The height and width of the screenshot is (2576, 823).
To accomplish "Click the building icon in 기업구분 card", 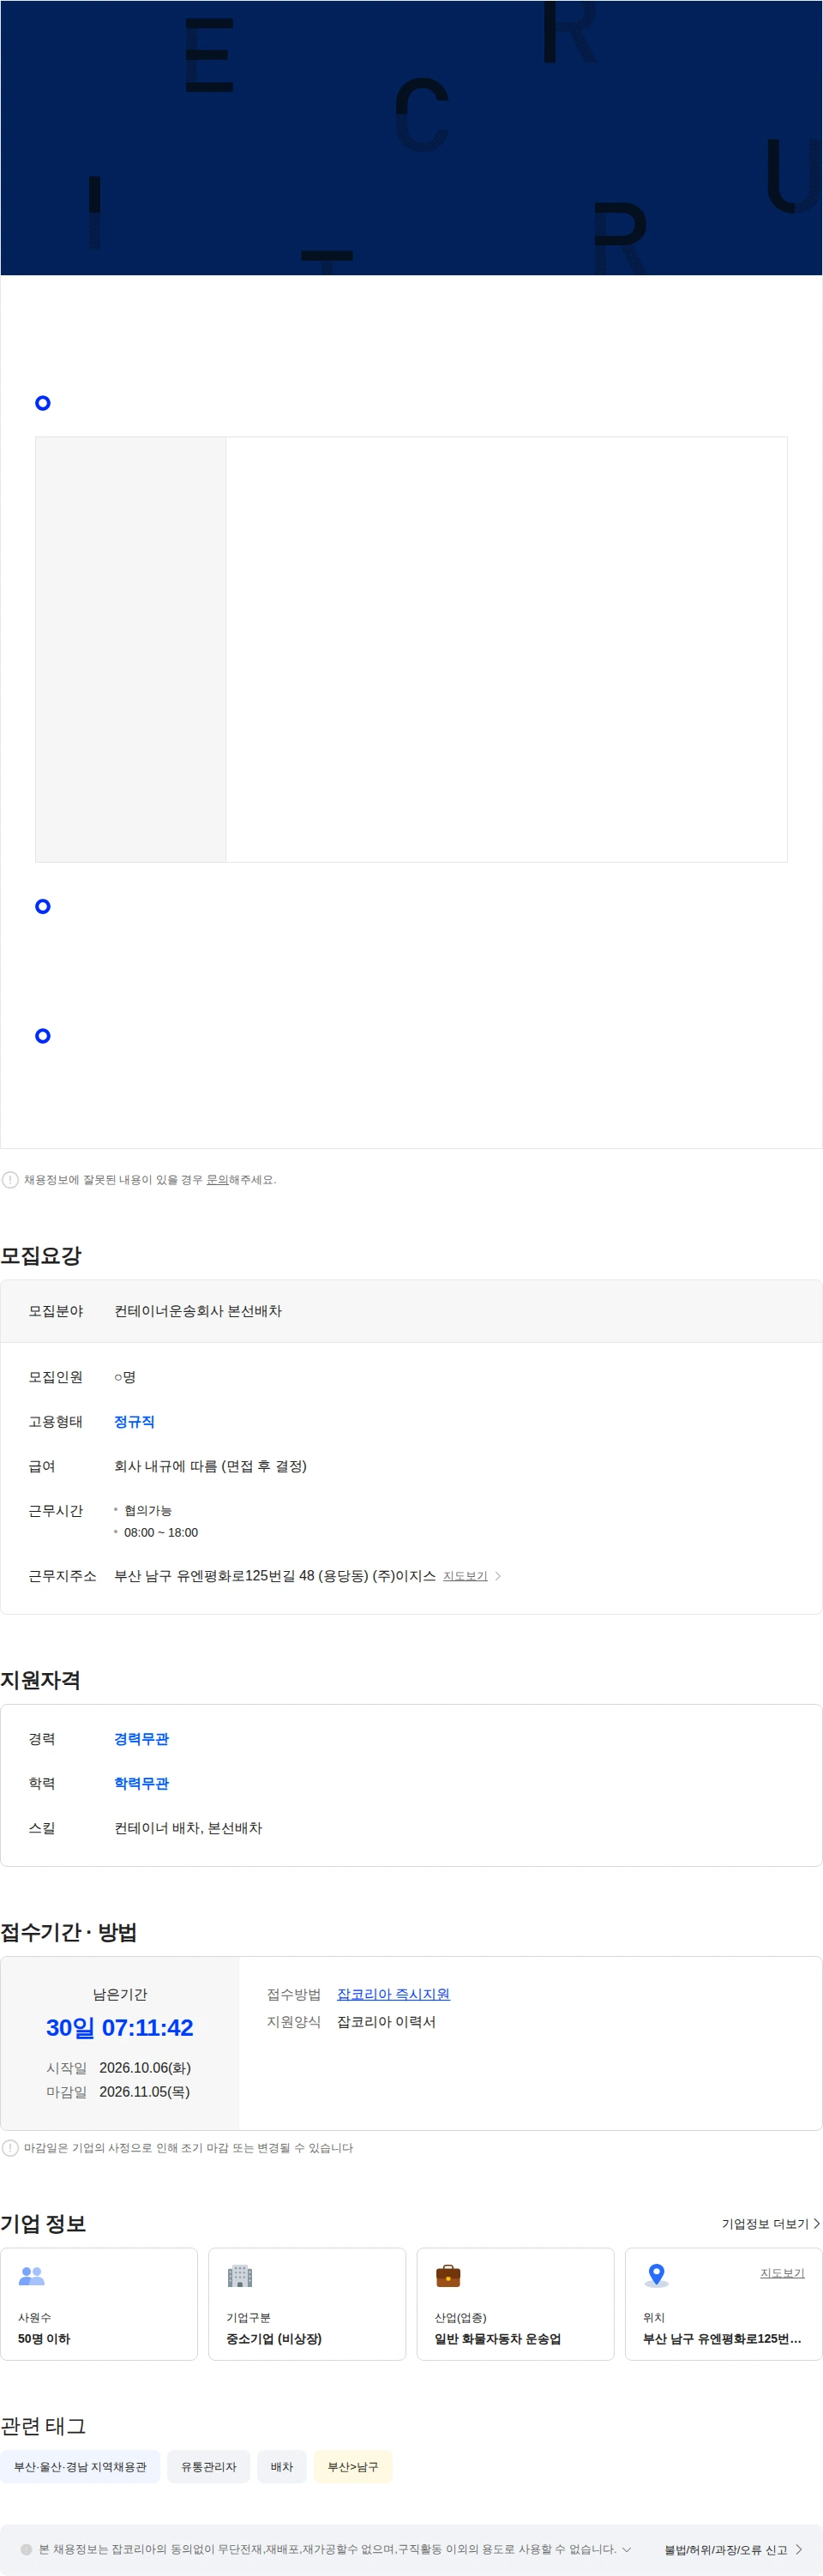I will click(x=240, y=2276).
